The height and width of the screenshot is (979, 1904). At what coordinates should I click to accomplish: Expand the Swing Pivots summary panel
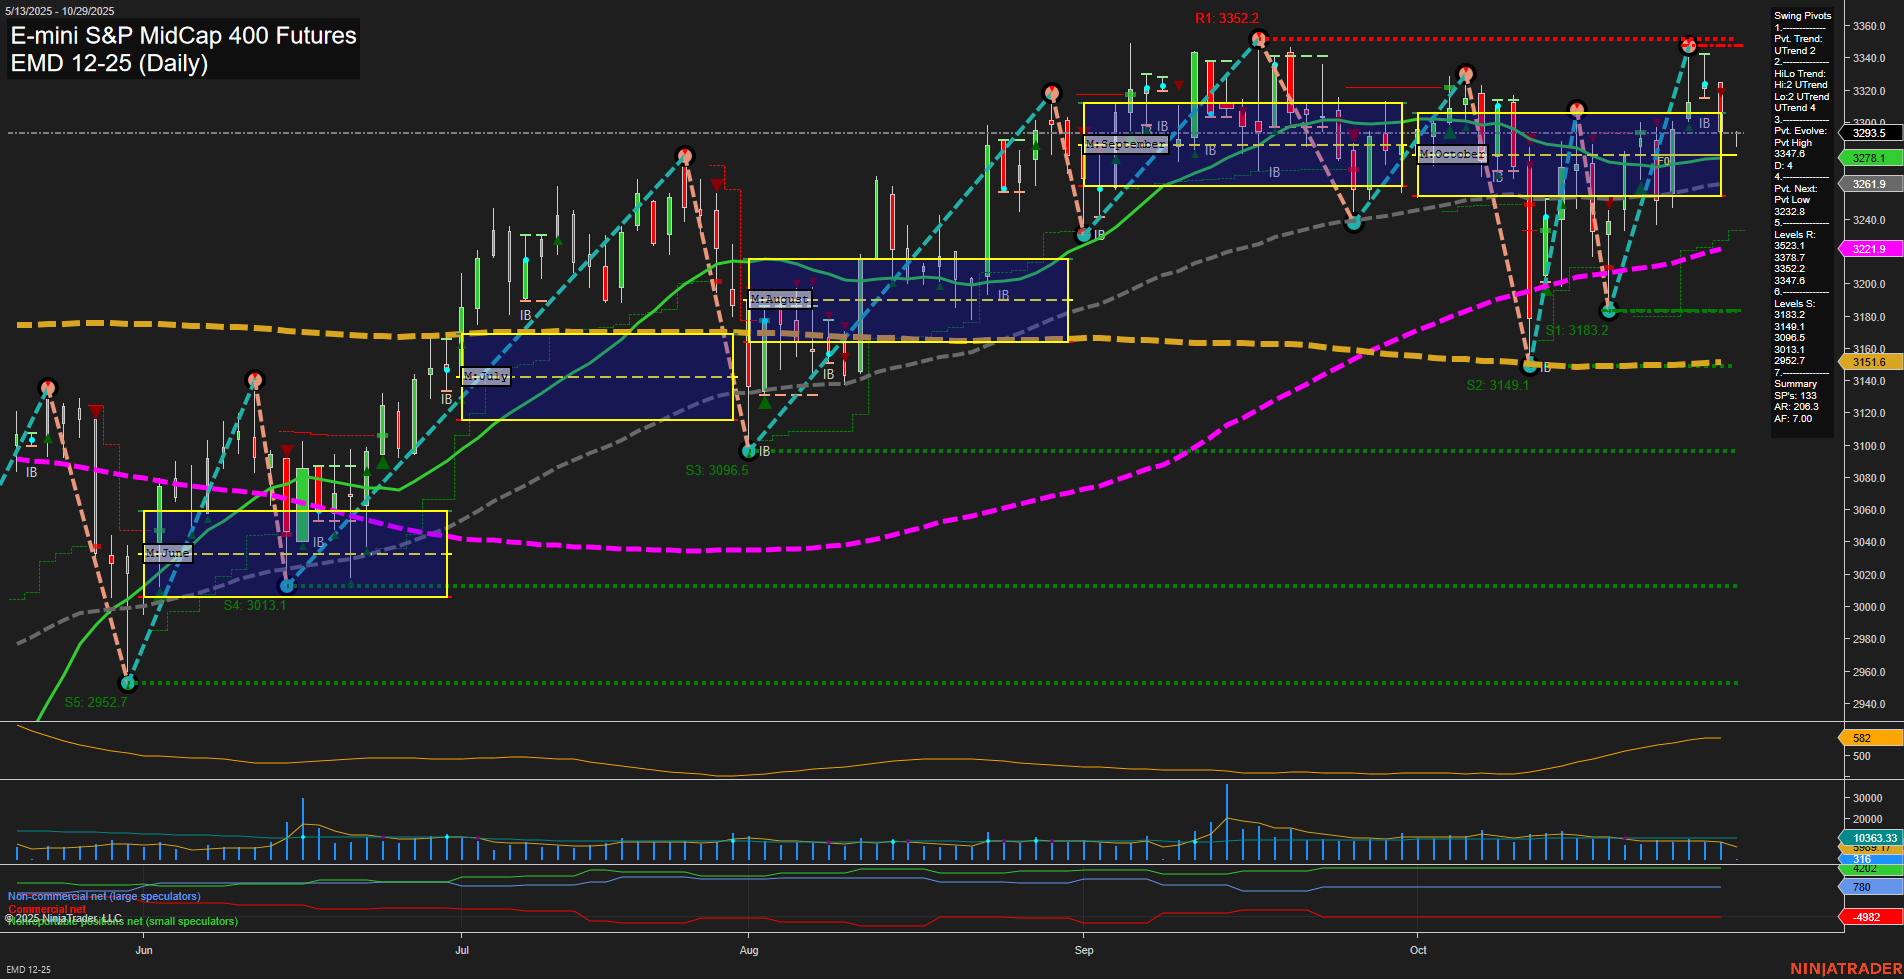1803,16
